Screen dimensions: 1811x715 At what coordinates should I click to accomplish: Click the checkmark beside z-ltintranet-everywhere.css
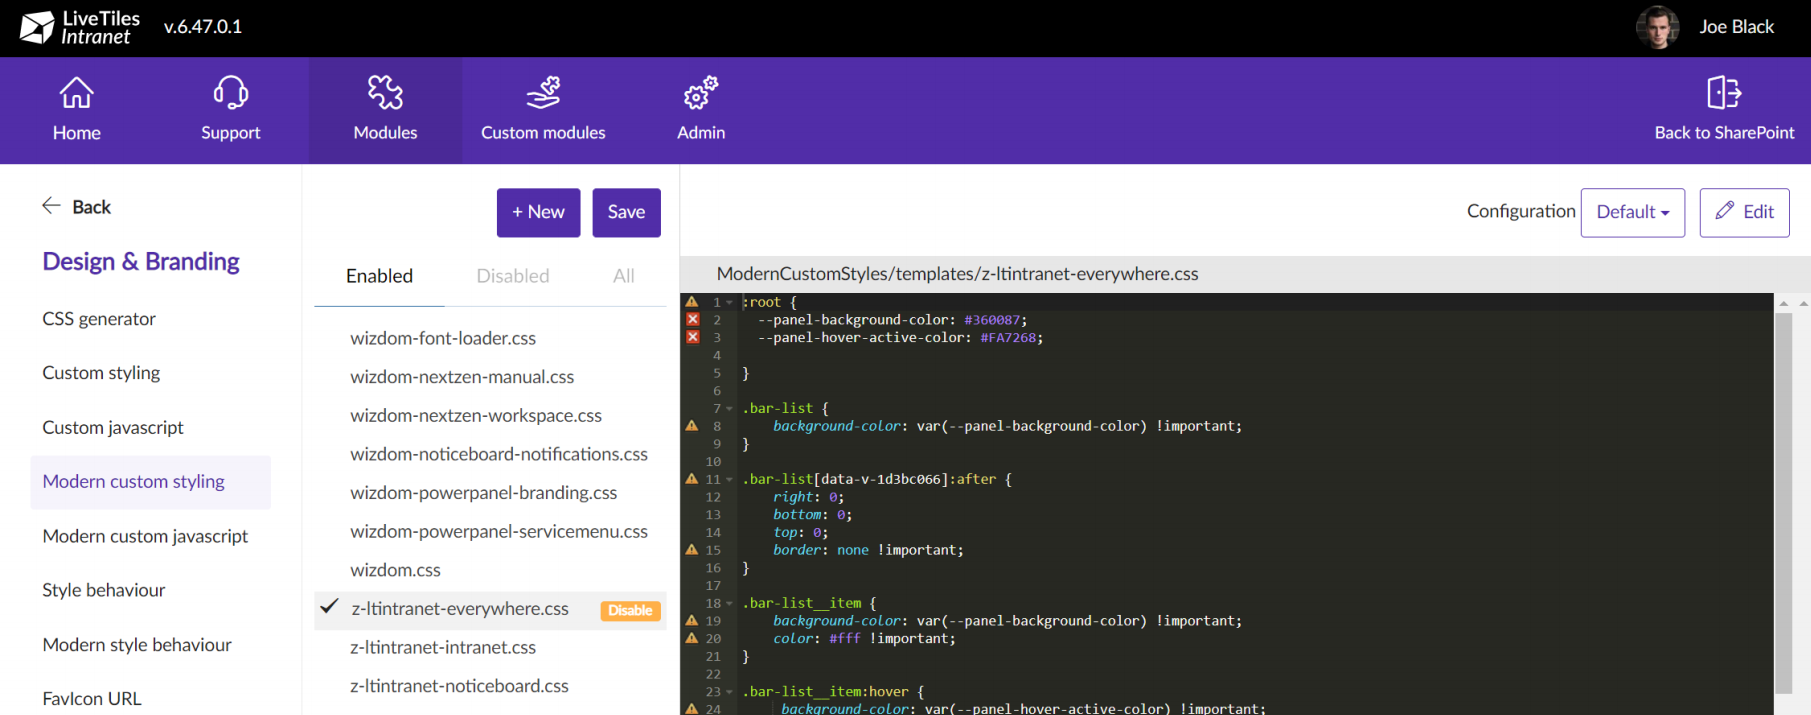point(329,606)
